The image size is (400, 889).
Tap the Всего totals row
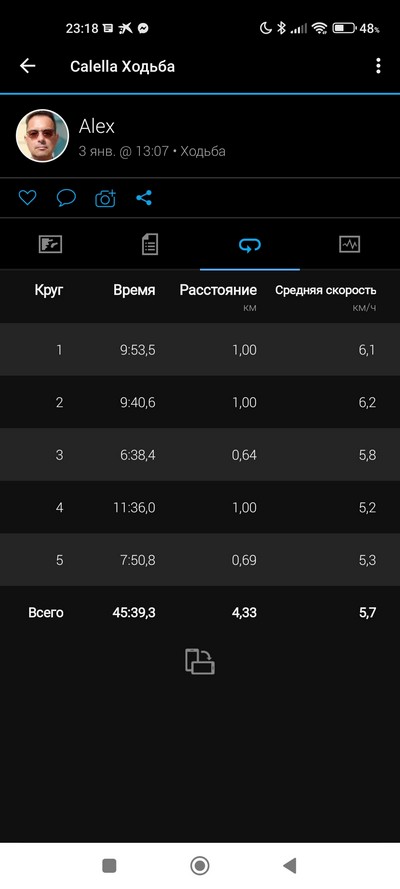200,612
